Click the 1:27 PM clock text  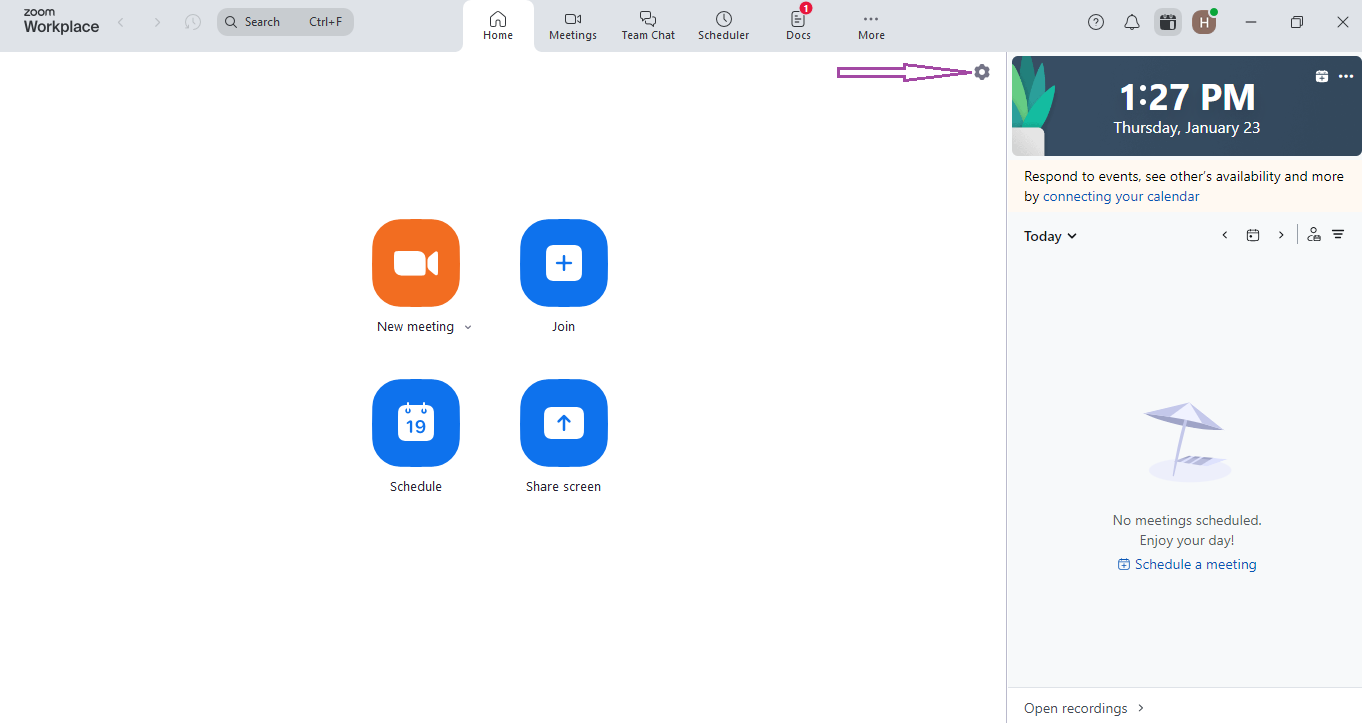pyautogui.click(x=1187, y=97)
